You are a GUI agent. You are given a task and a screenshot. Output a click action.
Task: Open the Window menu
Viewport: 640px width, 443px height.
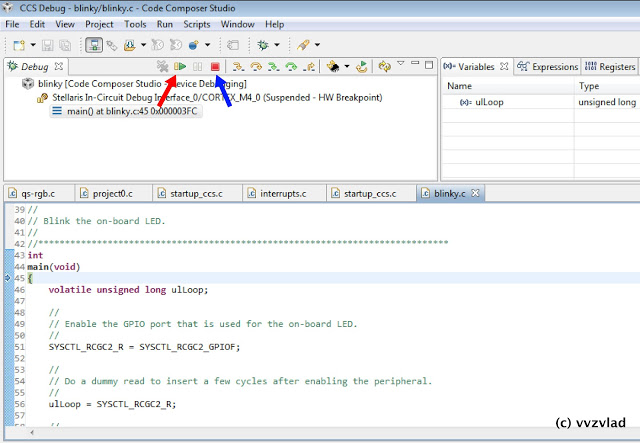pos(238,24)
